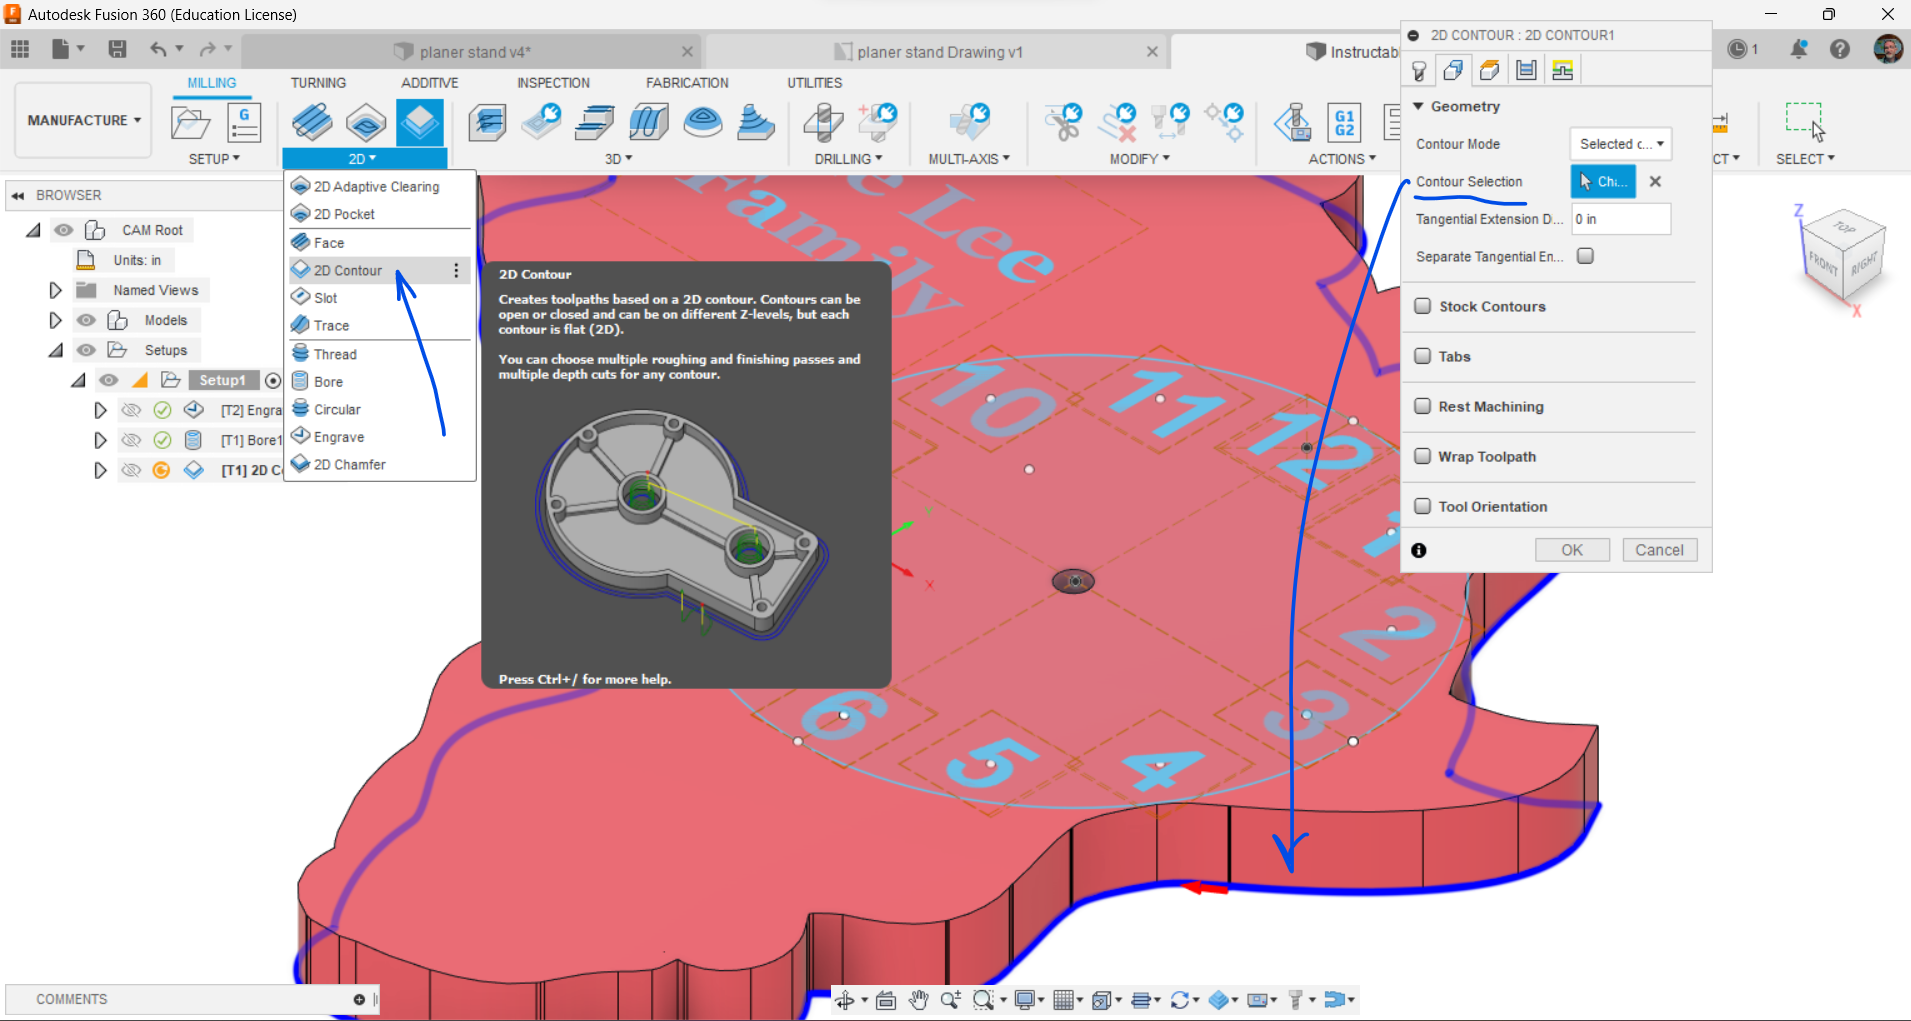Toggle visibility eye of Models

pyautogui.click(x=86, y=320)
